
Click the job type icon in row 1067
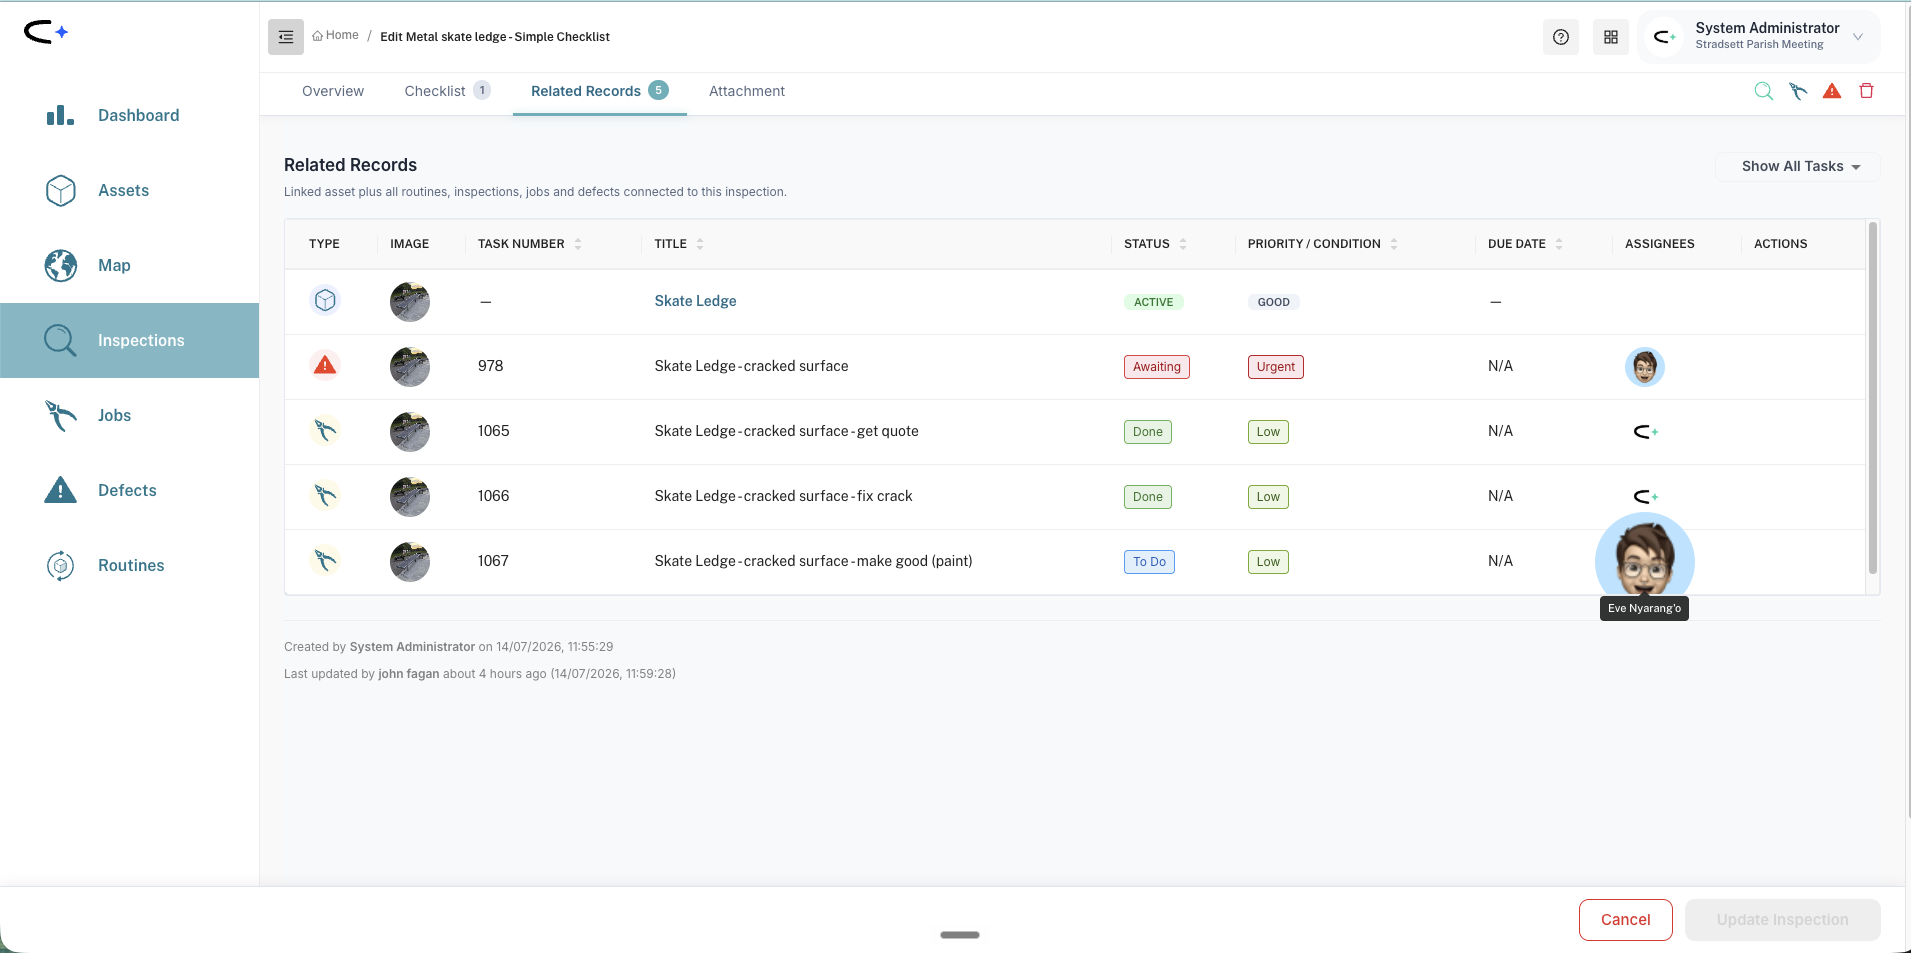click(325, 560)
